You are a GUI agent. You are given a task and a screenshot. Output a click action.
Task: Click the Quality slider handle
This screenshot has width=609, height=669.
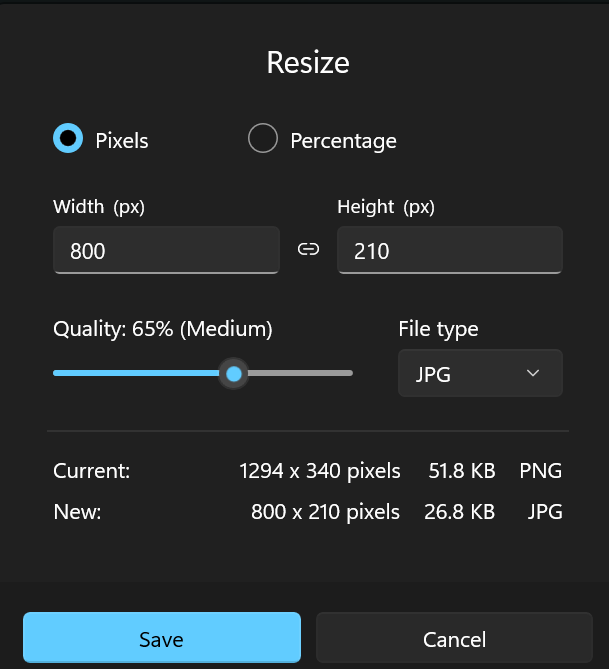tap(234, 373)
